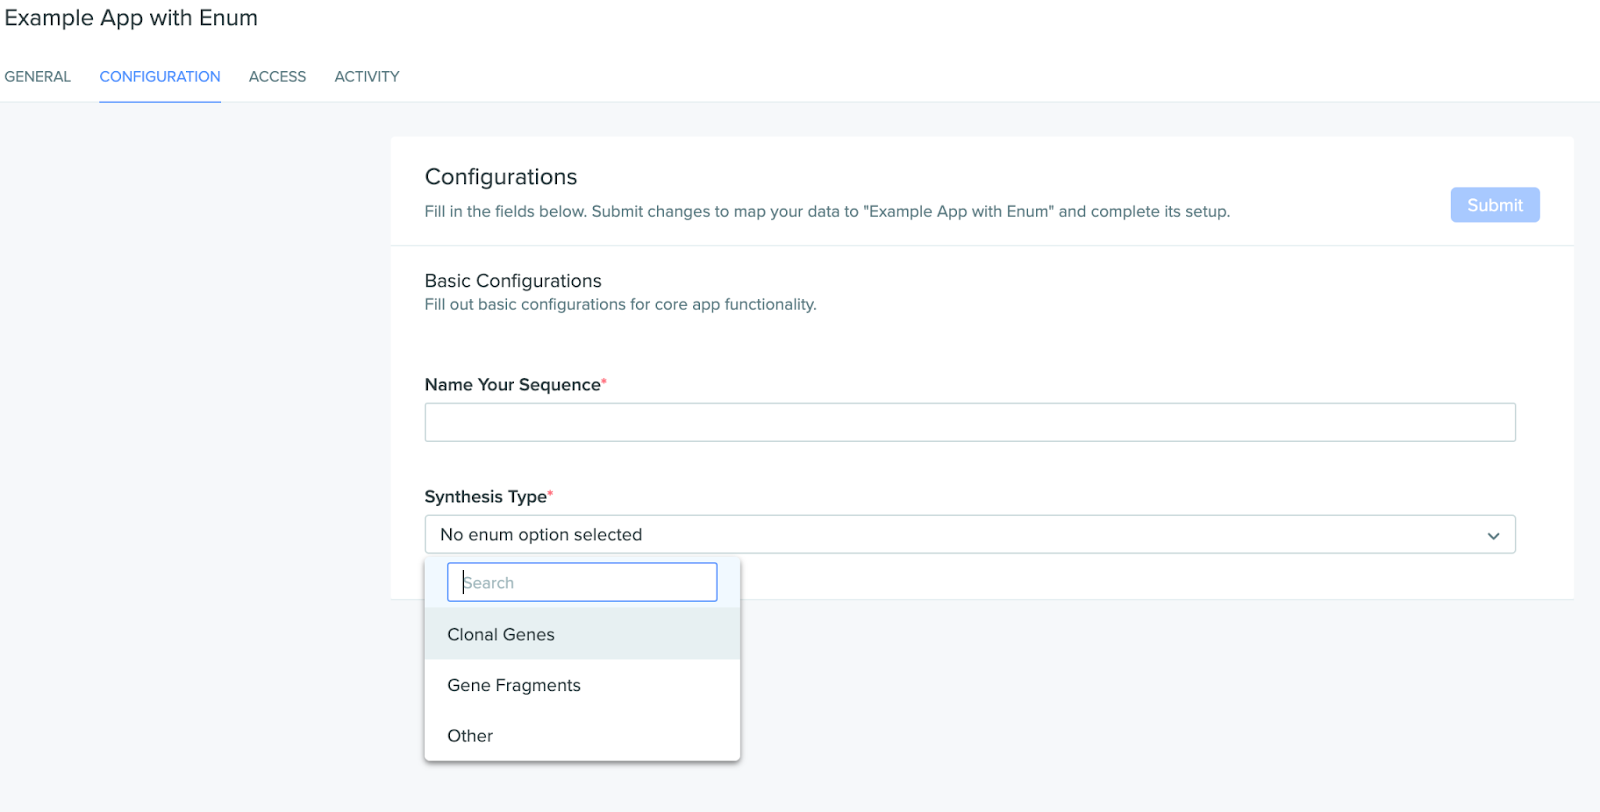Click the 'Fill out basic configurations' description
1600x812 pixels.
620,304
